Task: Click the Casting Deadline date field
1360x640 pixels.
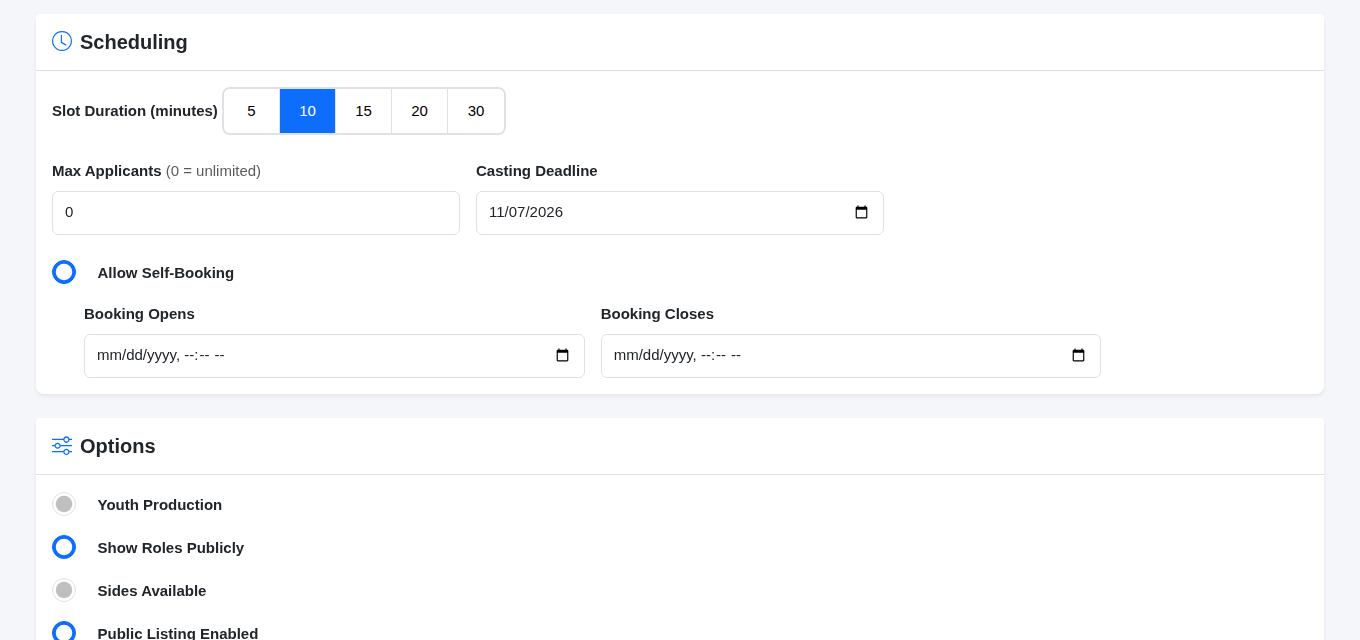Action: 680,213
